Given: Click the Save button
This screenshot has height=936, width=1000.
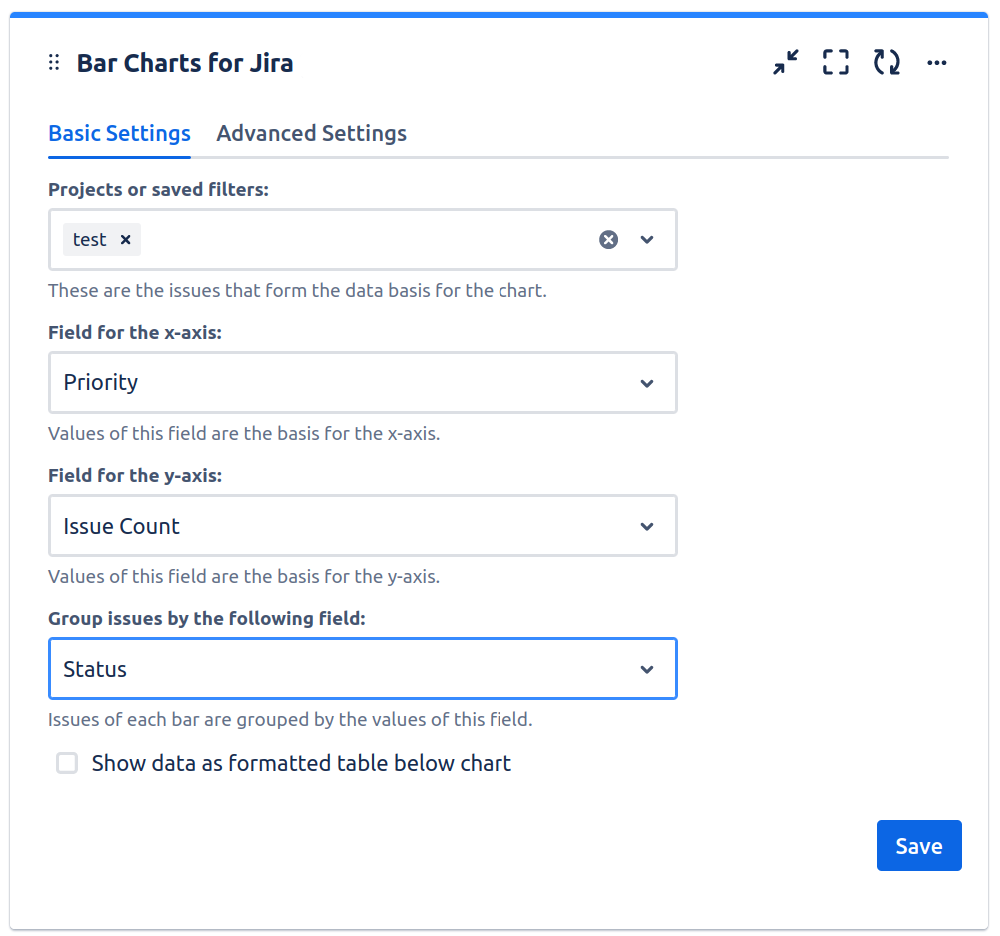Looking at the screenshot, I should [x=918, y=846].
